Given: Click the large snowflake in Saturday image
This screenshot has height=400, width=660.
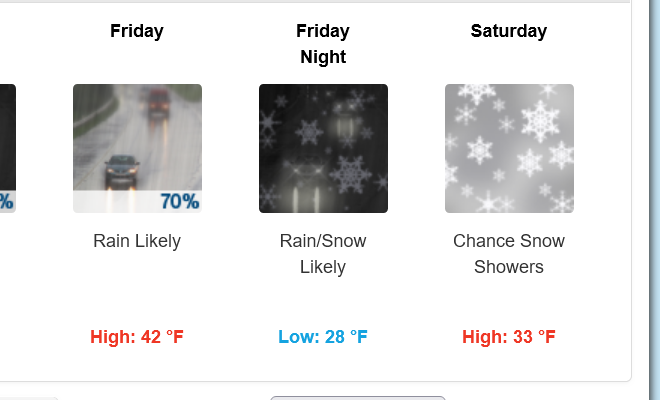Looking at the screenshot, I should 540,121.
